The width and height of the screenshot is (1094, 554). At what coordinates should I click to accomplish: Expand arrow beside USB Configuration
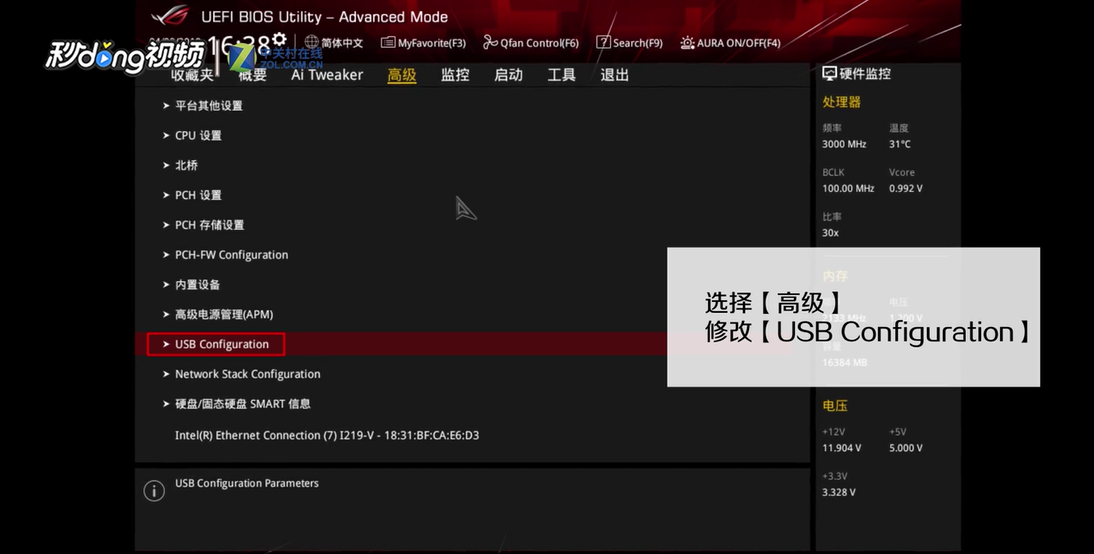166,344
